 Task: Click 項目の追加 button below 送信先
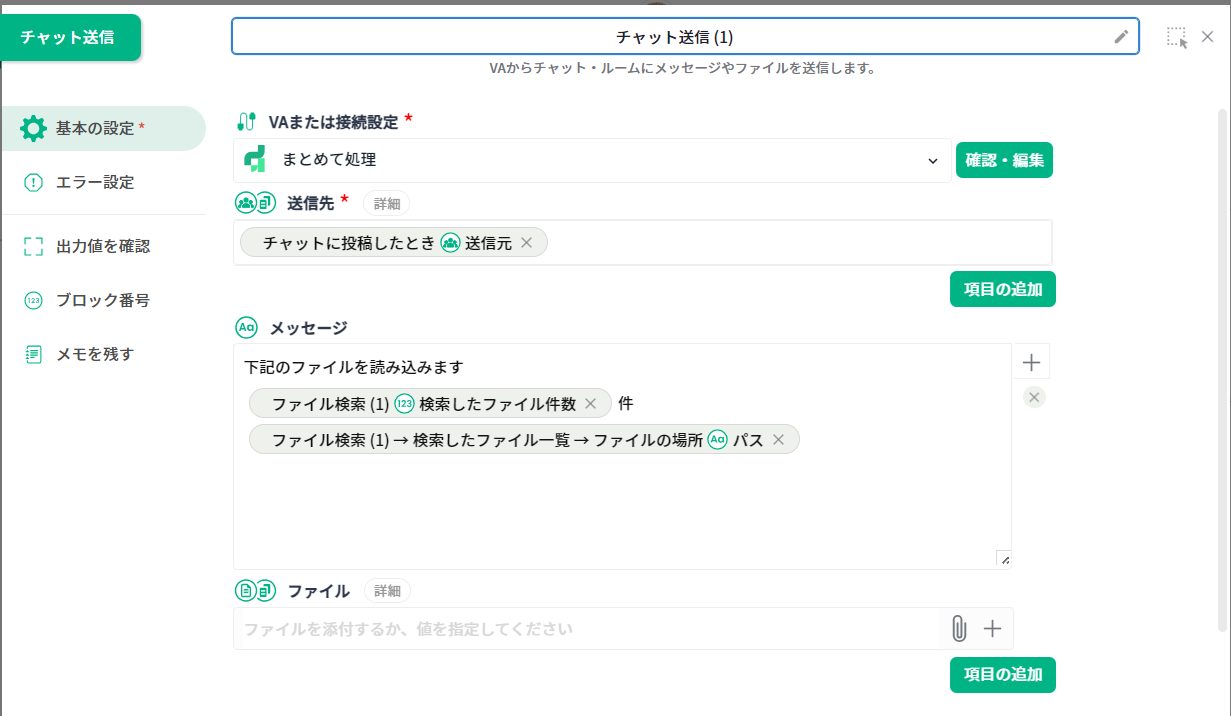[1002, 289]
